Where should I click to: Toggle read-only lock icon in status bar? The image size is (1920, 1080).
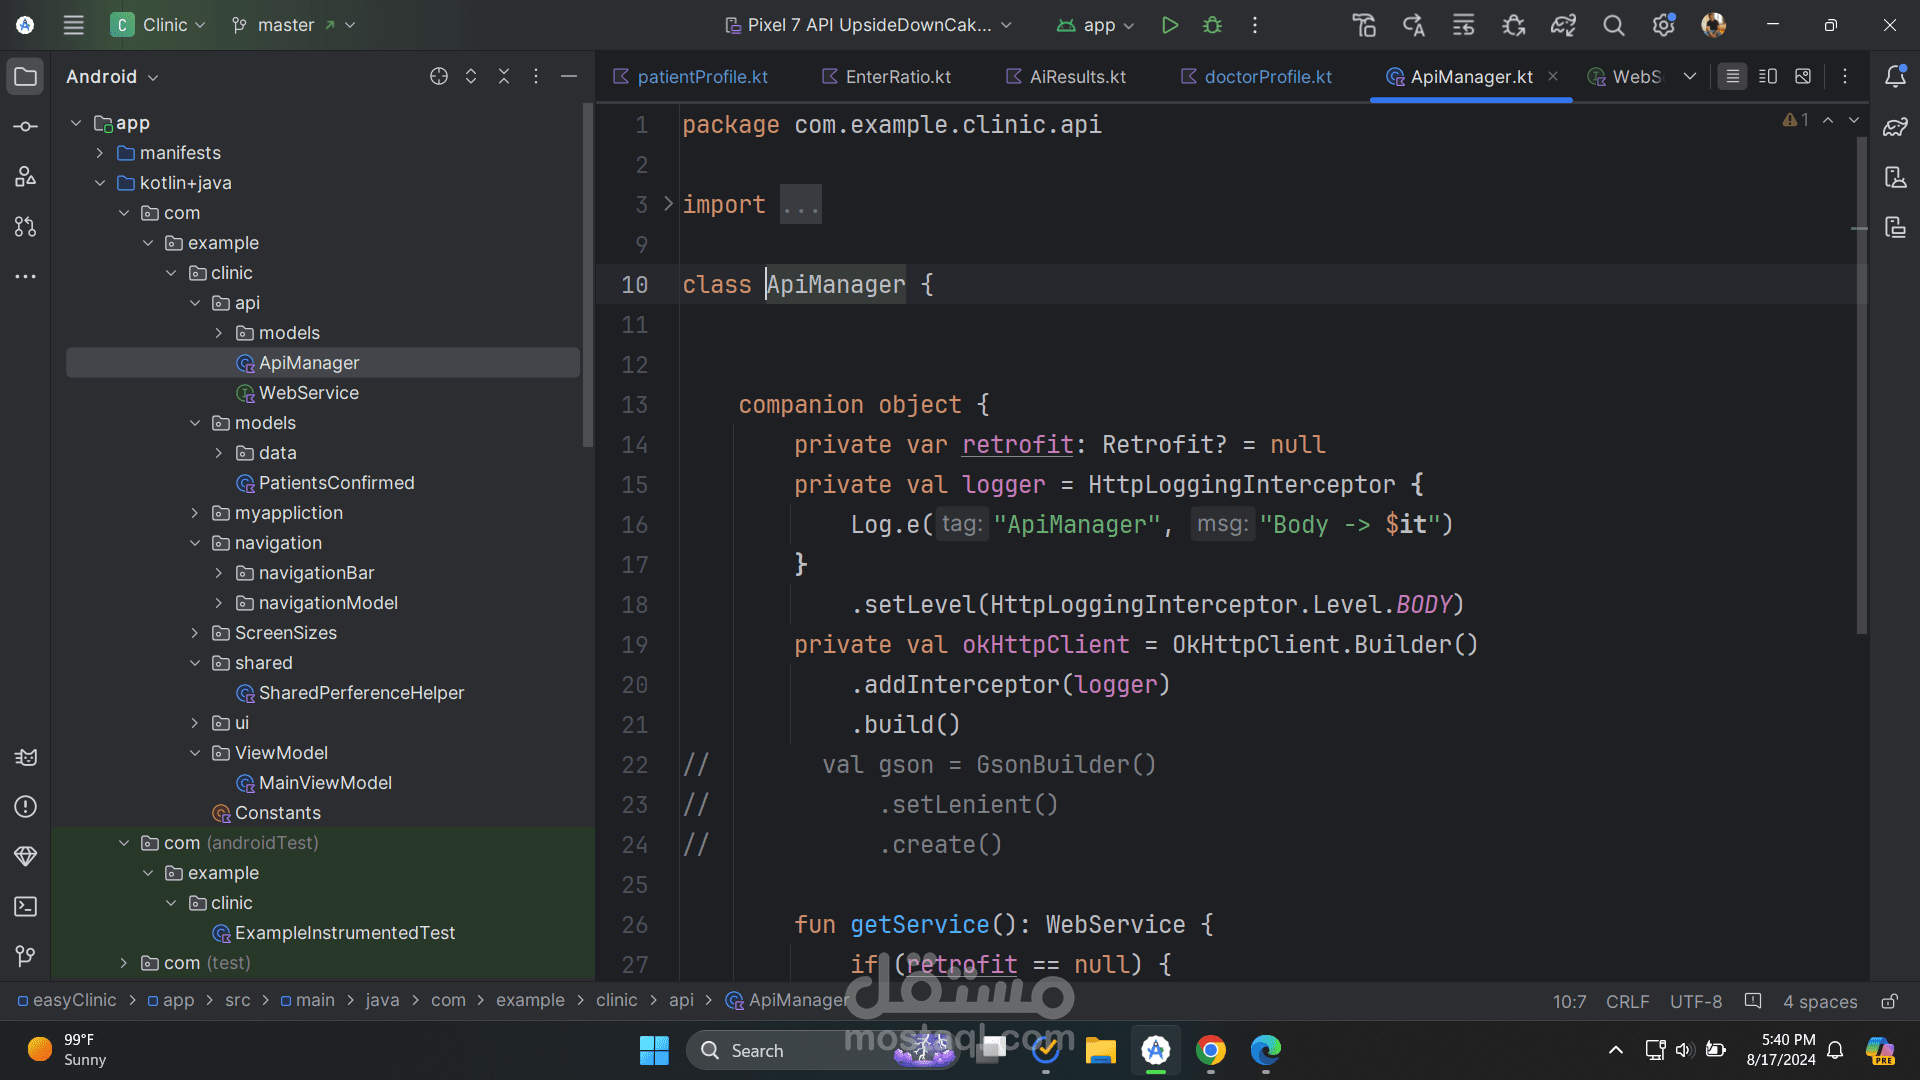point(1889,1001)
